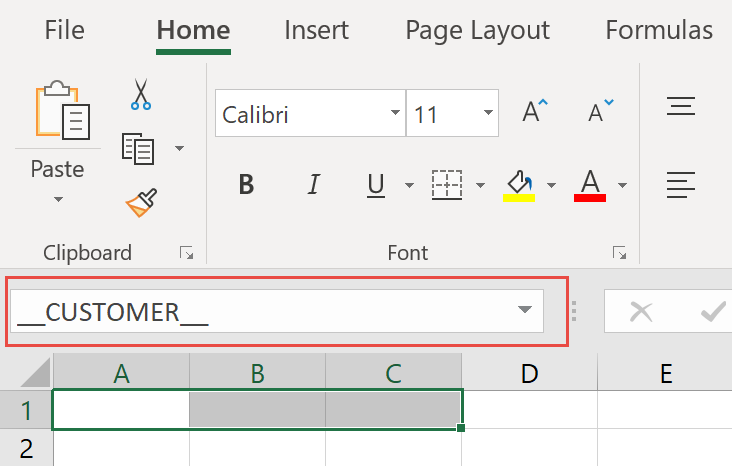
Task: Apply red font color with A icon
Action: click(590, 185)
